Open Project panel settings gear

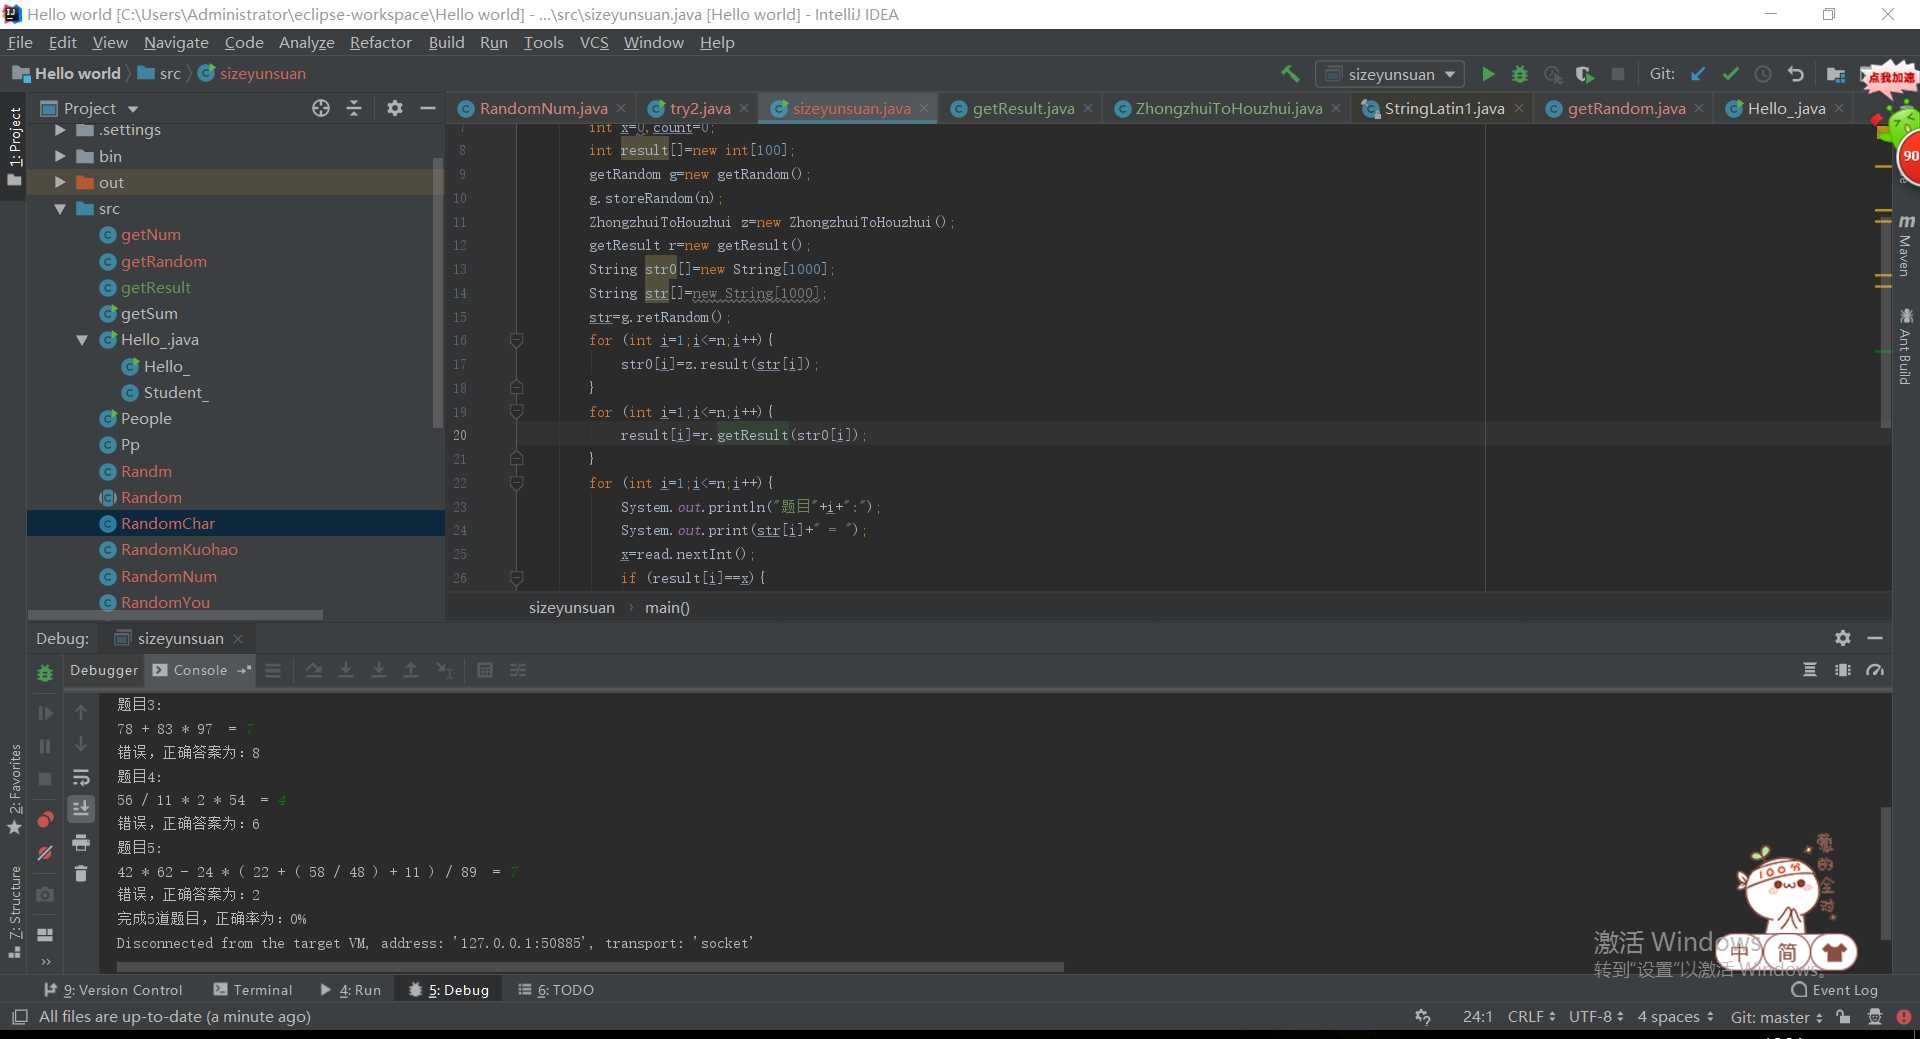click(x=395, y=108)
